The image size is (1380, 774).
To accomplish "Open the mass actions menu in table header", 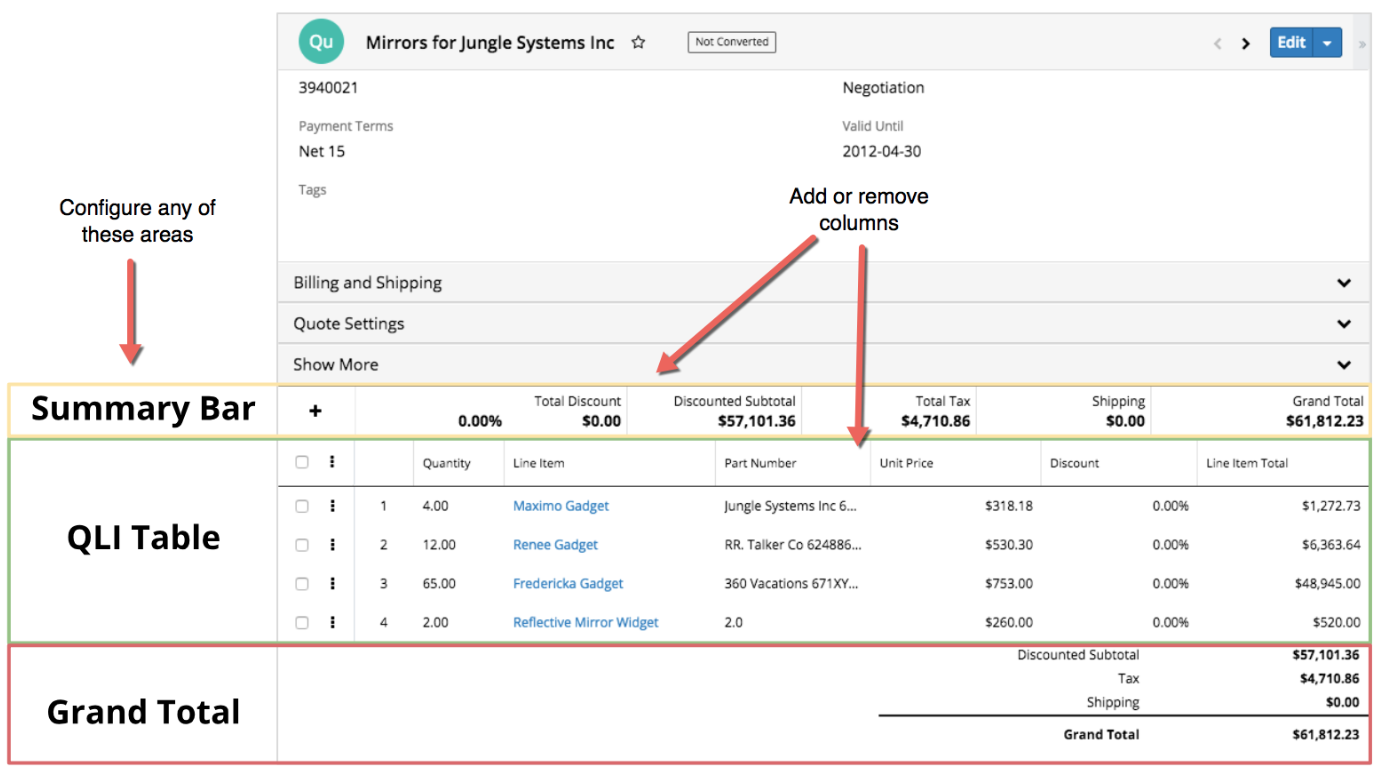I will (x=332, y=463).
